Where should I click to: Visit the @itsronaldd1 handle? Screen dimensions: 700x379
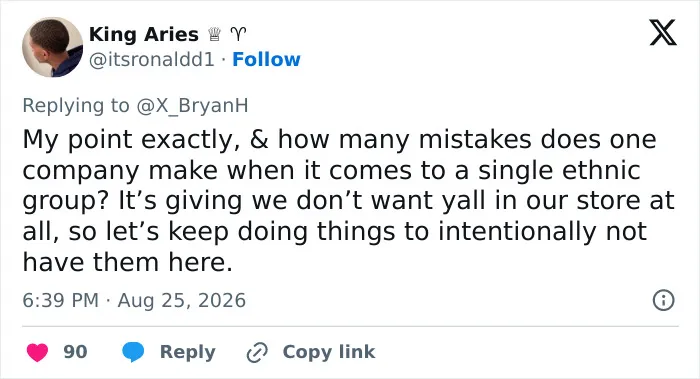pos(152,59)
